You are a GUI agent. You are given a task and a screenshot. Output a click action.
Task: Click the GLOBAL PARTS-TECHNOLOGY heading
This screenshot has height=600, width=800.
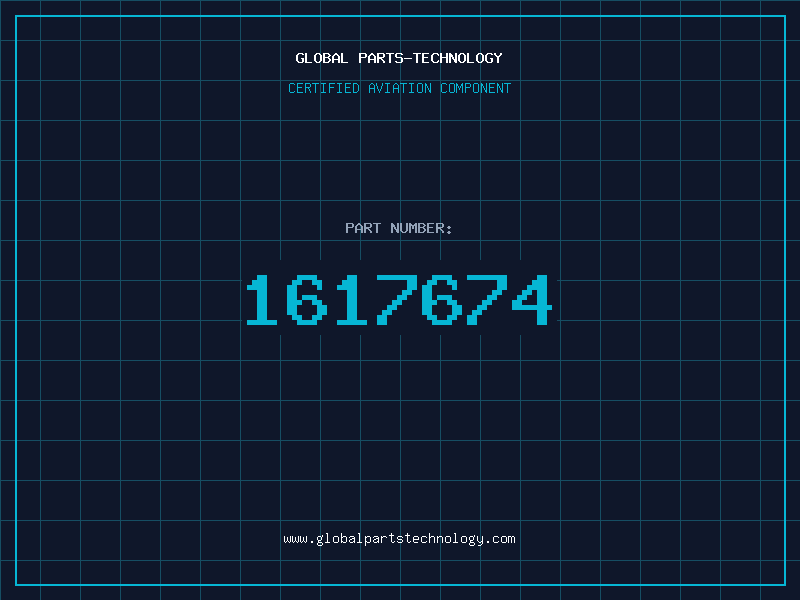coord(399,58)
